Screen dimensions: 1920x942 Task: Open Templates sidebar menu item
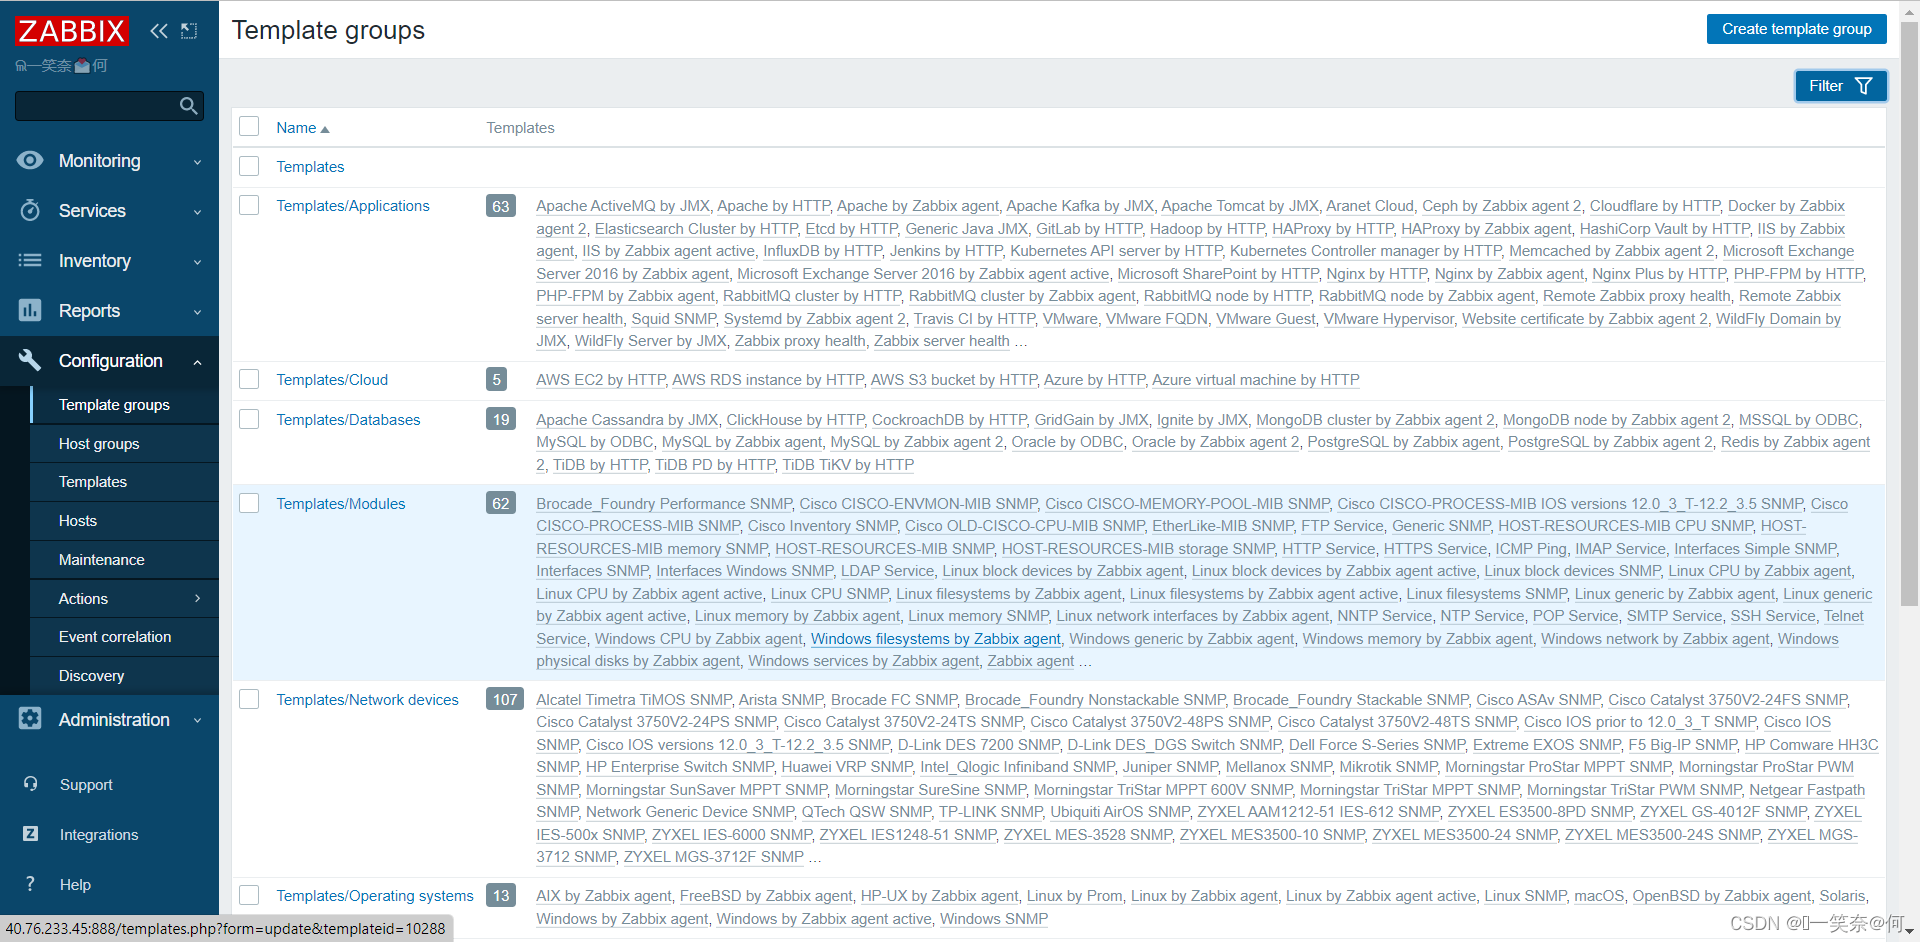pos(124,481)
